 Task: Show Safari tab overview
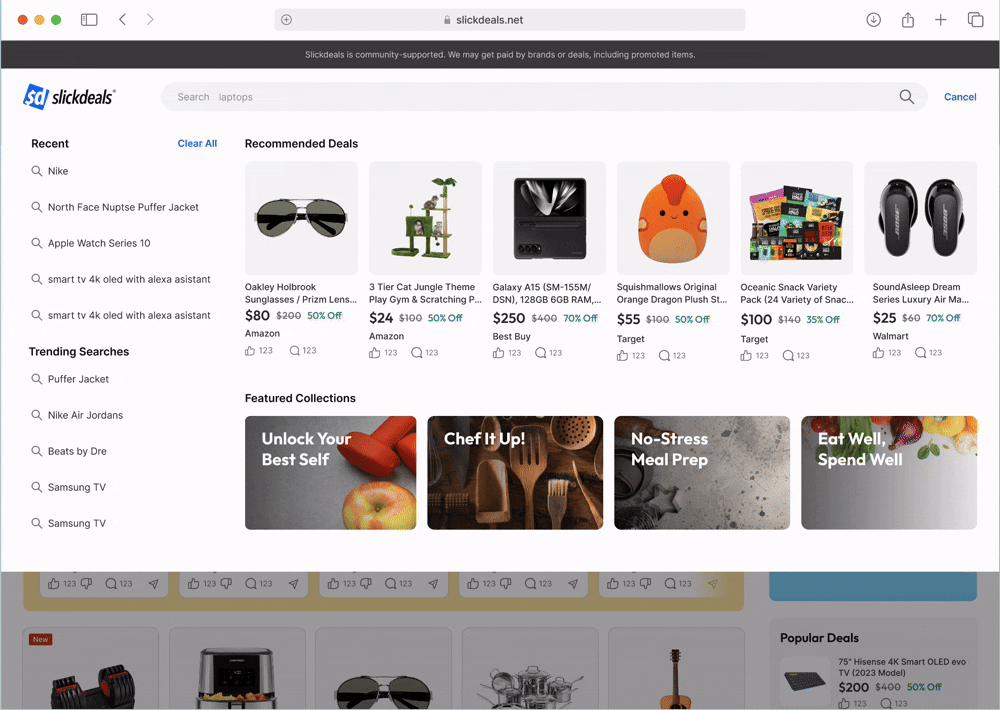pos(975,20)
